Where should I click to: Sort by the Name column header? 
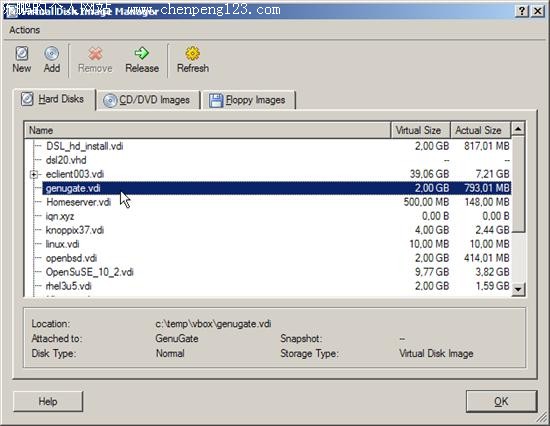[207, 130]
